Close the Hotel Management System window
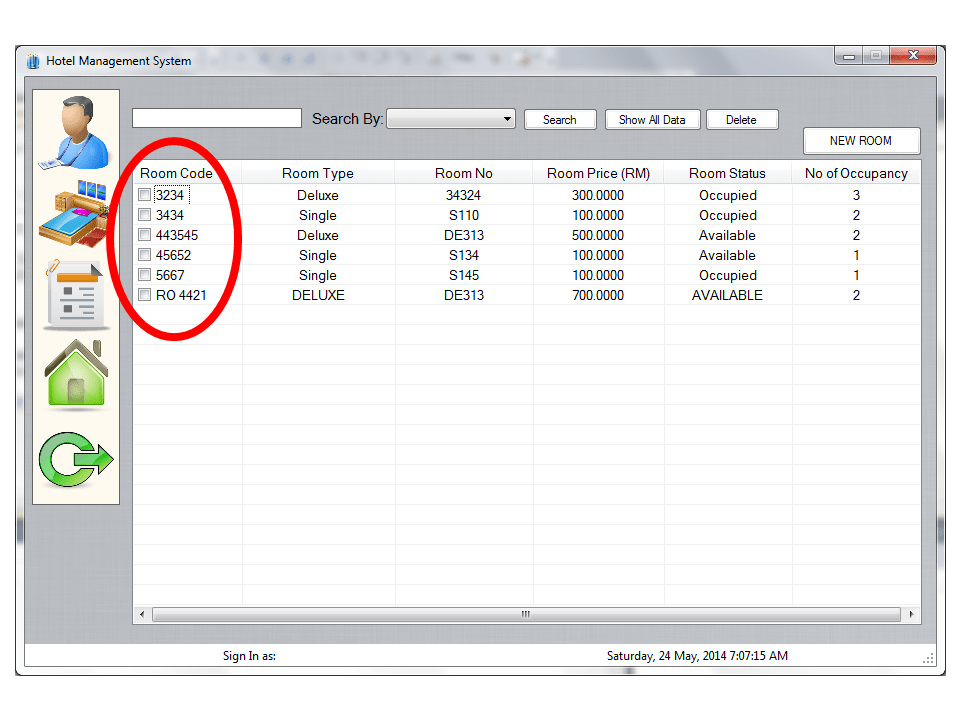 [x=913, y=55]
